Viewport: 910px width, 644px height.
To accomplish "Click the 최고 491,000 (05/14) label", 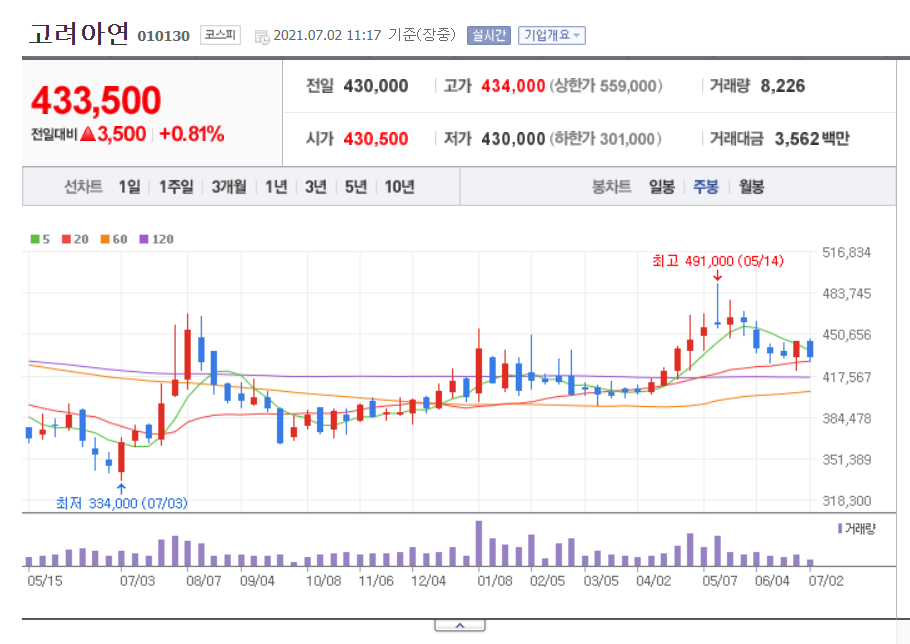I will [717, 261].
